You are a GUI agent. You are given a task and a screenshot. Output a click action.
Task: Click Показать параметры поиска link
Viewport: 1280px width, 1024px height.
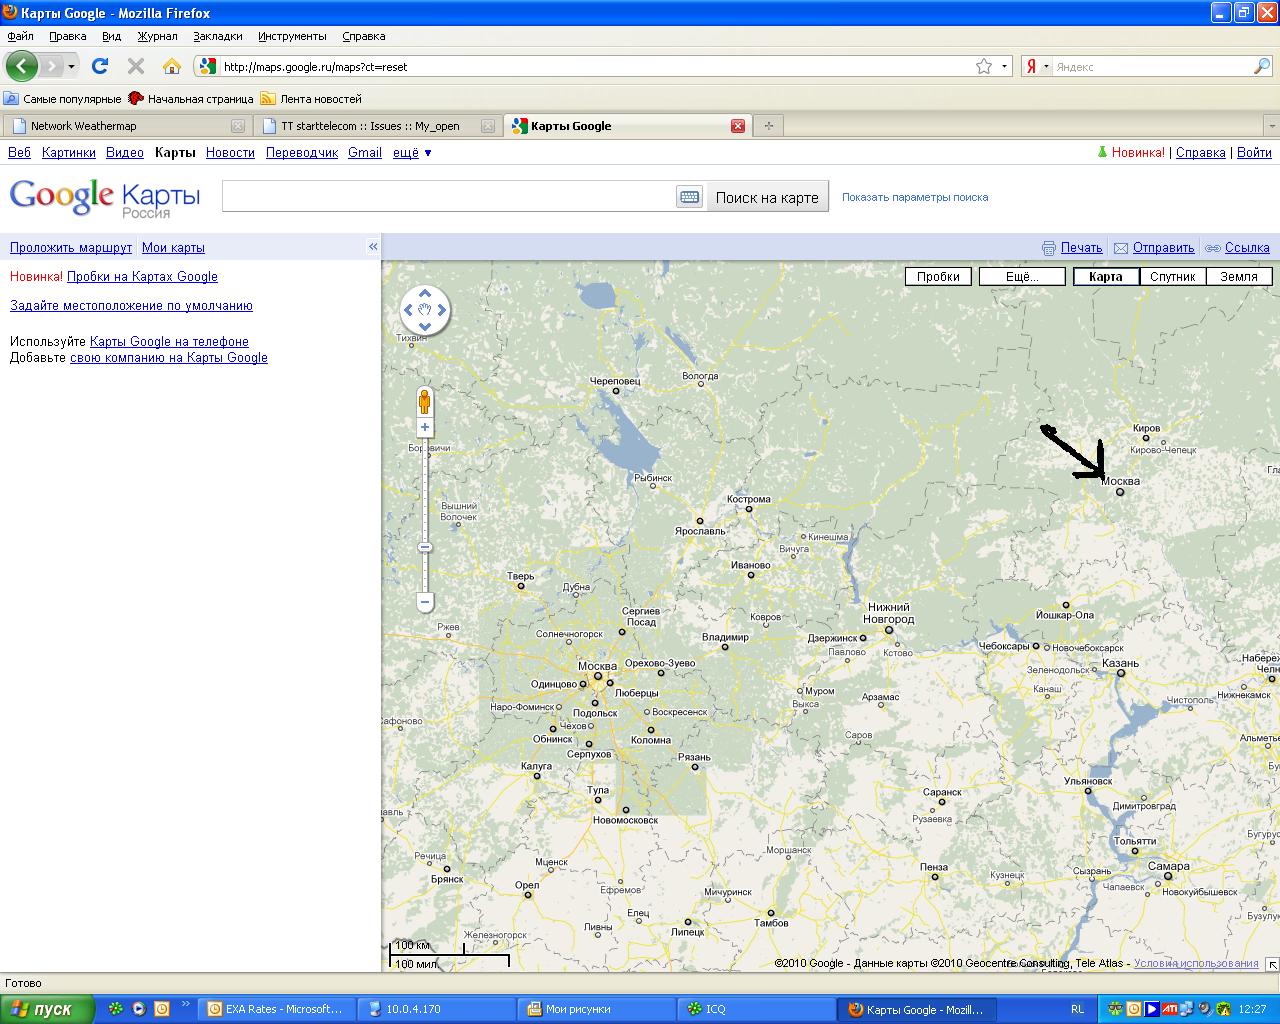point(915,197)
